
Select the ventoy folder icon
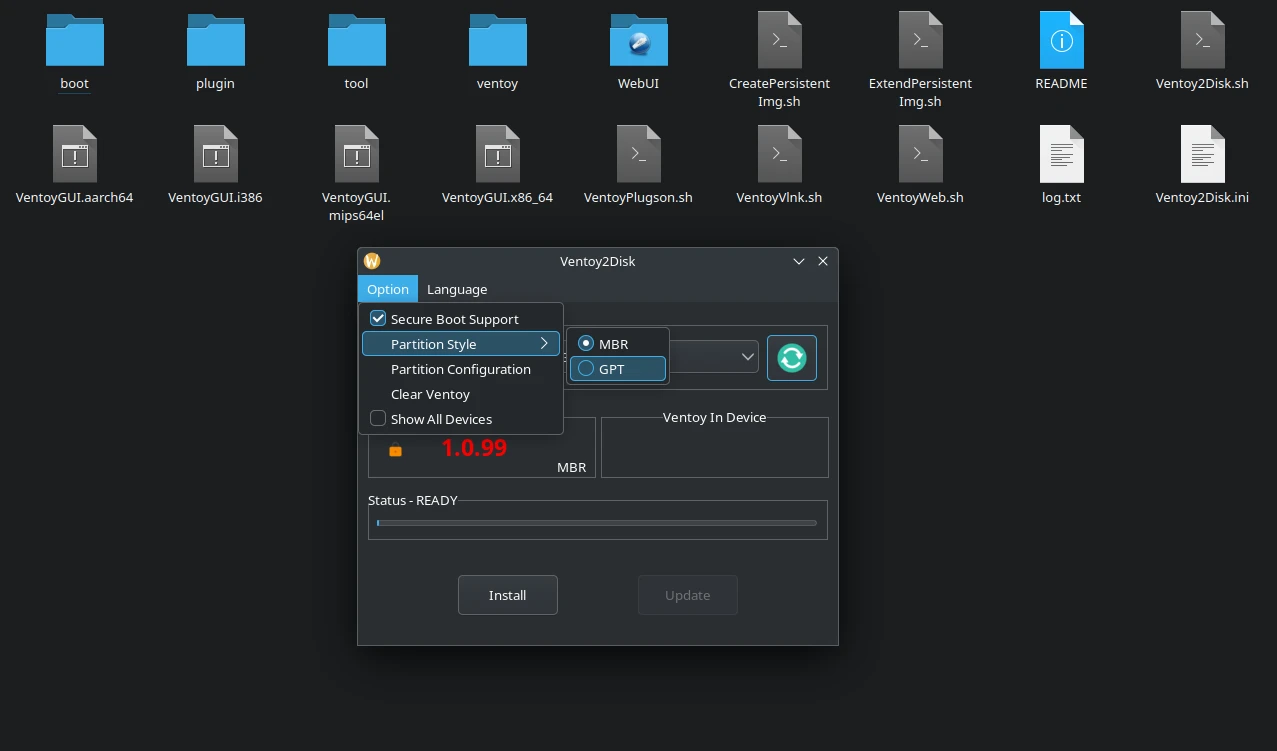pyautogui.click(x=498, y=40)
